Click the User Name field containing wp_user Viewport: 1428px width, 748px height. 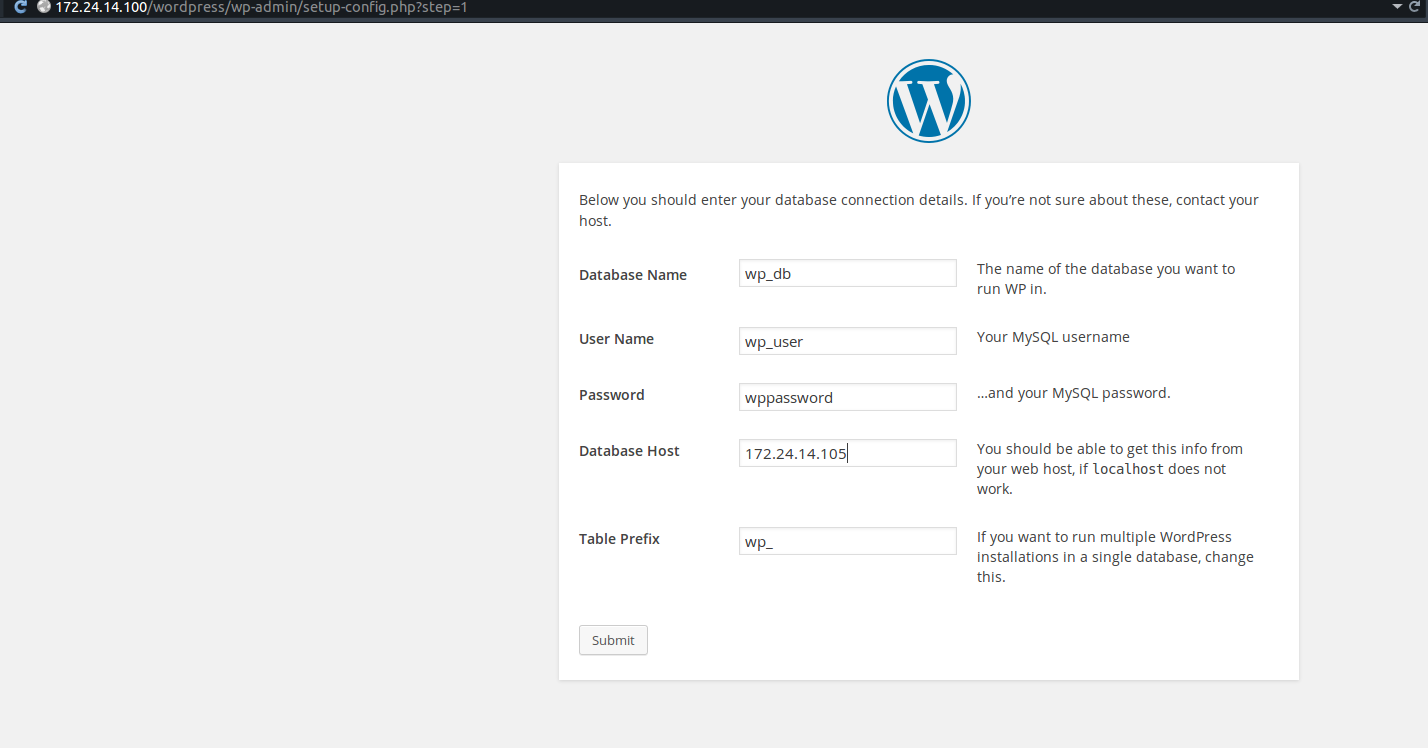(x=848, y=341)
